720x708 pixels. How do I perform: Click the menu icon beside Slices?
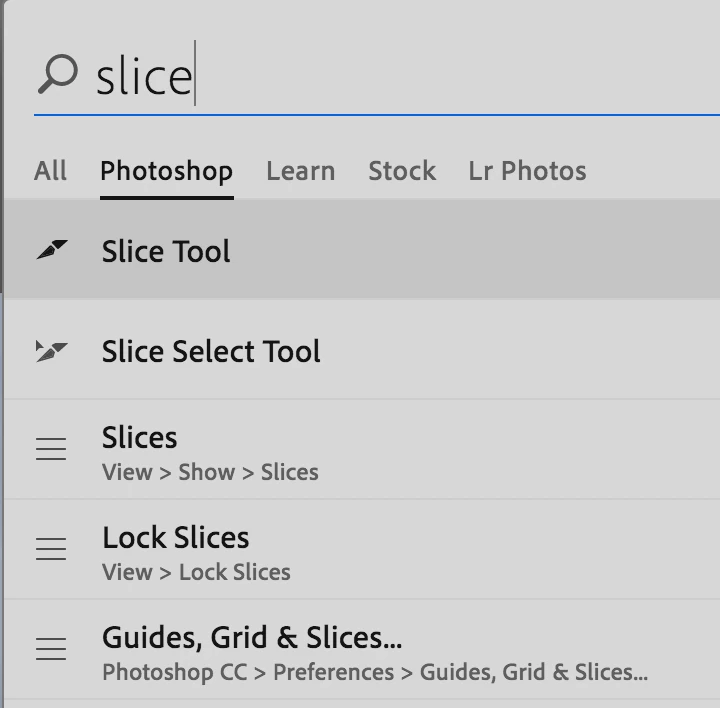pos(52,450)
